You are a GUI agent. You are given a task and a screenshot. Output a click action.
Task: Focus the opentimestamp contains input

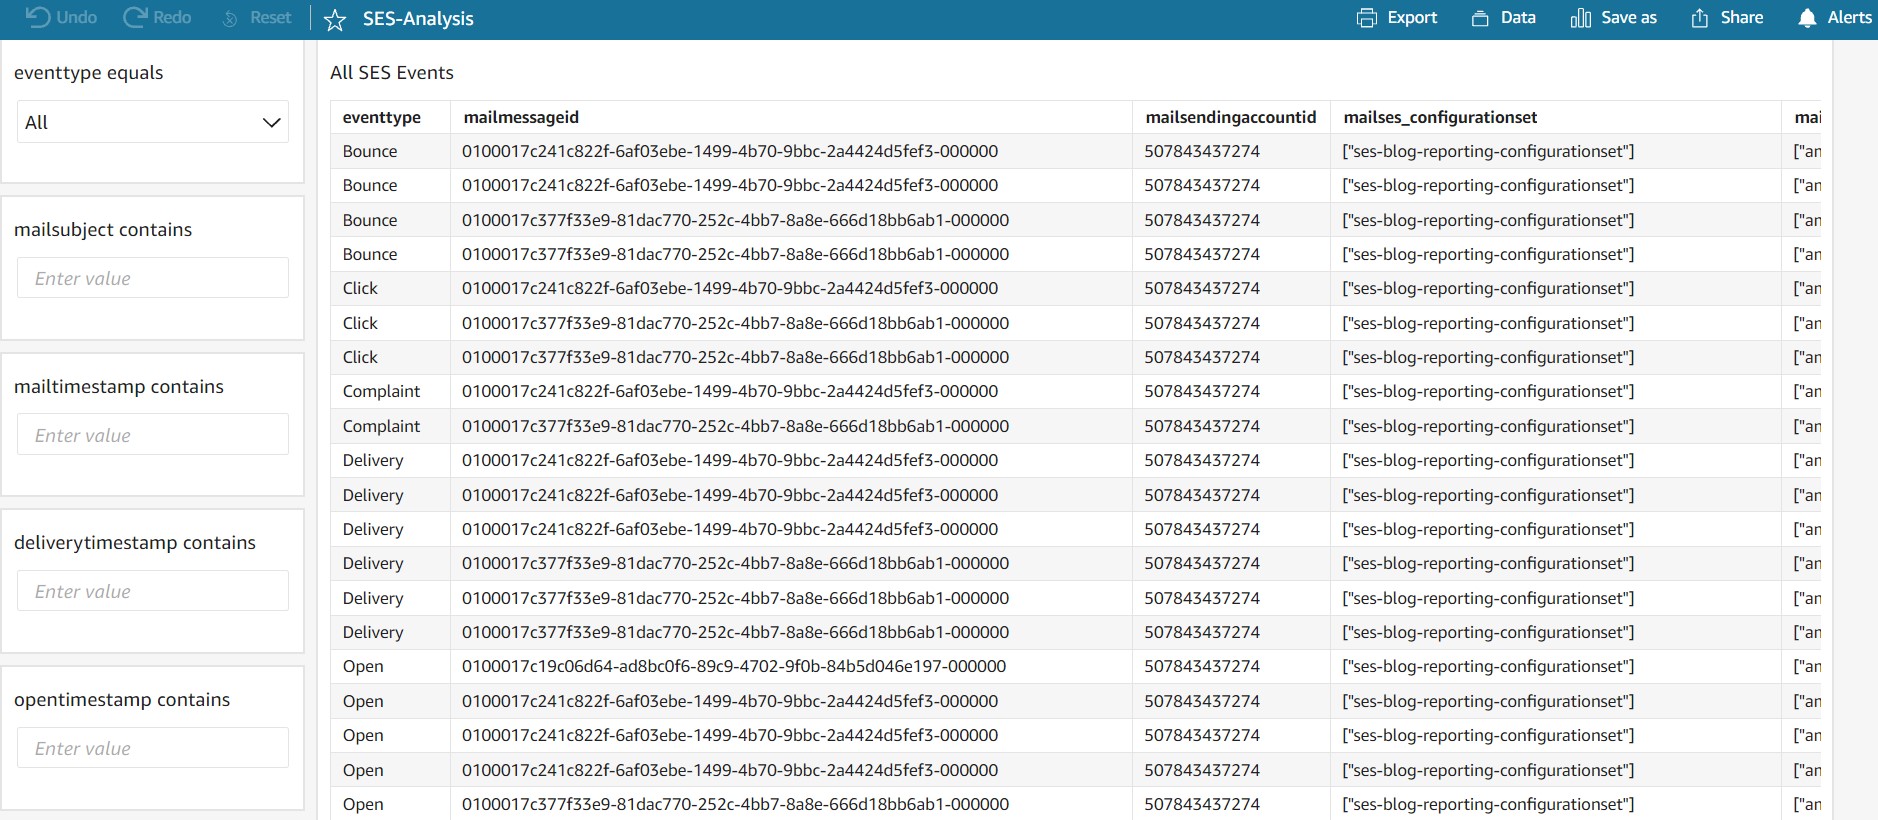click(x=153, y=748)
